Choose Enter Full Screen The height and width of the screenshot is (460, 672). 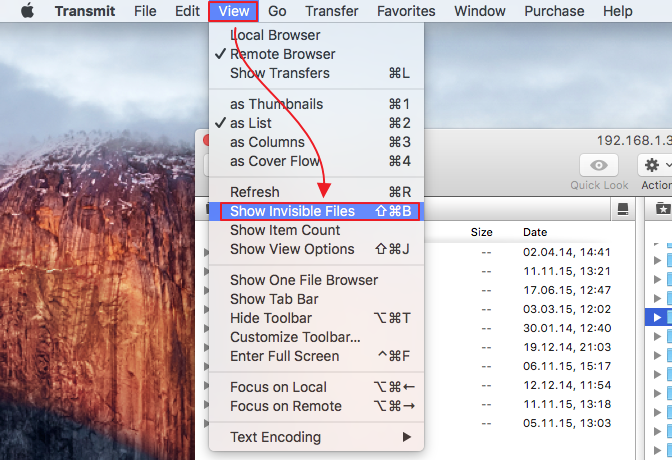[x=316, y=356]
